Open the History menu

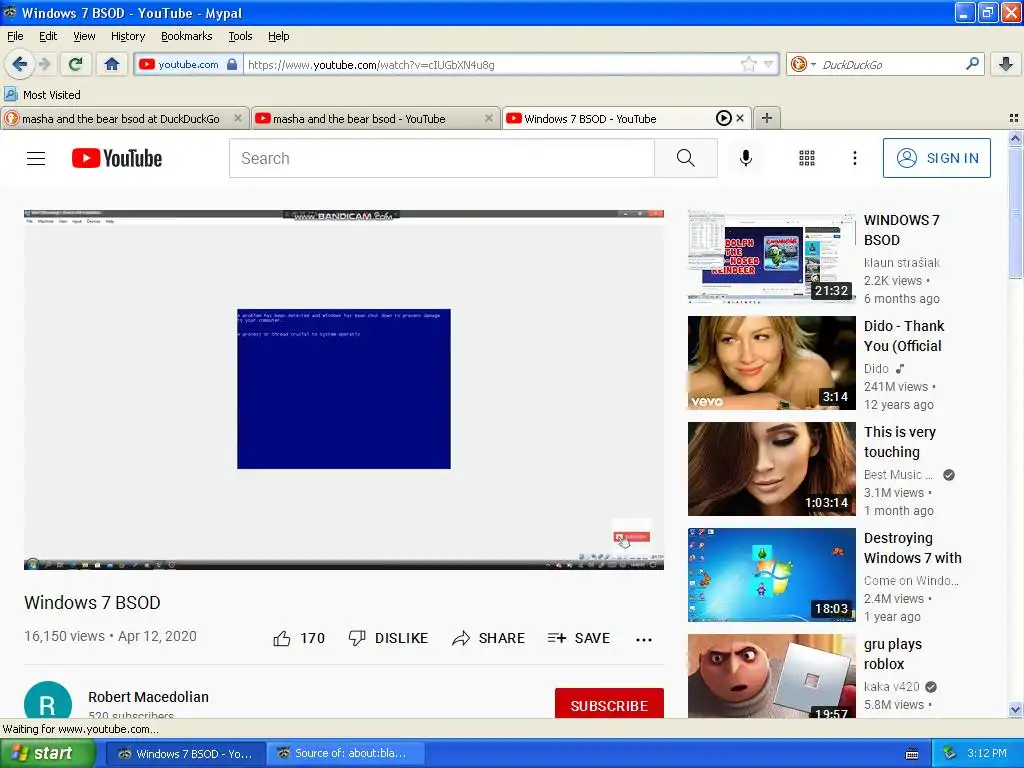(x=128, y=36)
